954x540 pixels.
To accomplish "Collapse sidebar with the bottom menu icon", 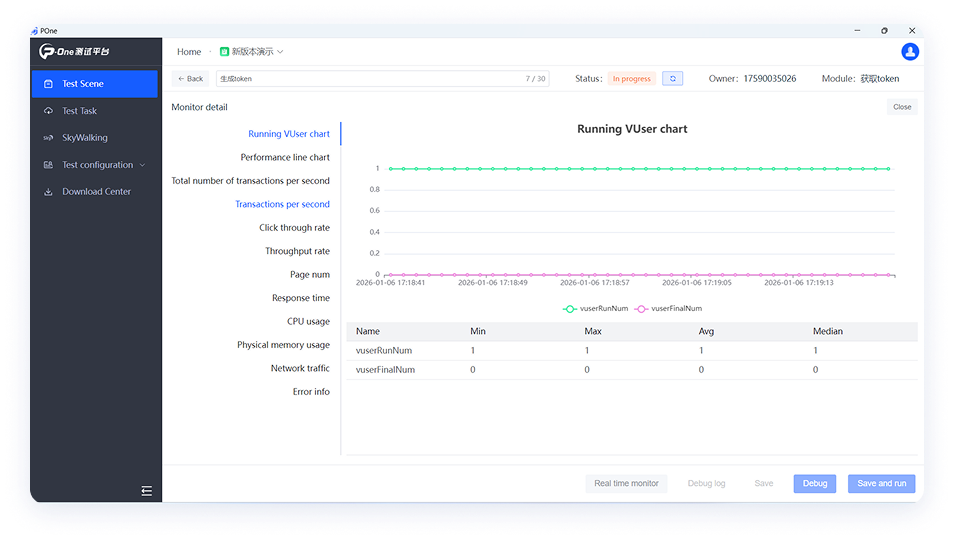I will pyautogui.click(x=146, y=490).
